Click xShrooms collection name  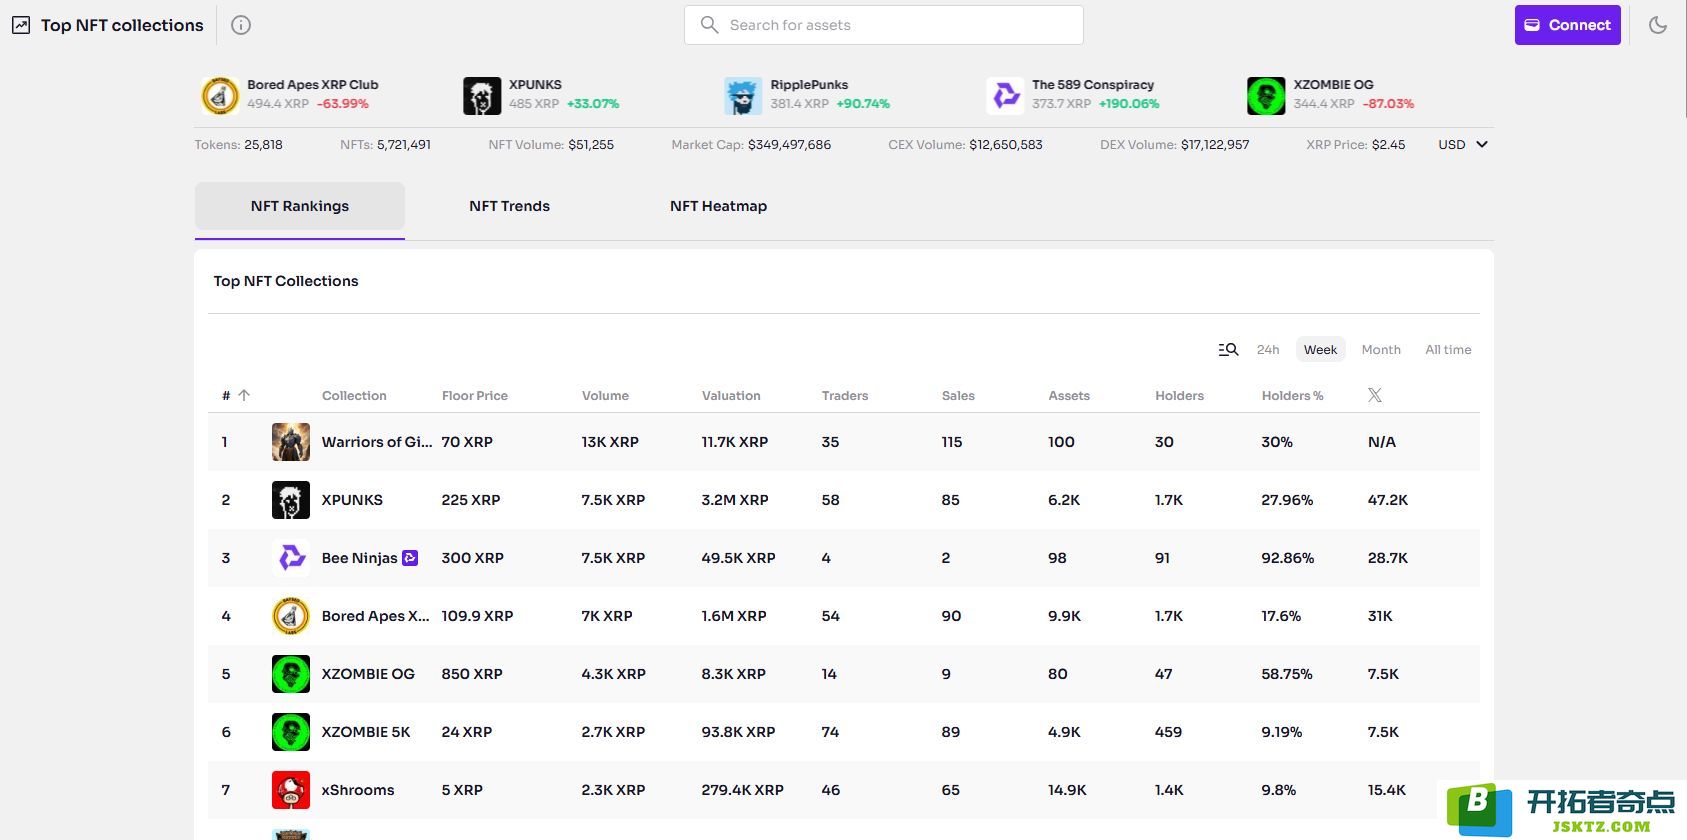click(358, 790)
